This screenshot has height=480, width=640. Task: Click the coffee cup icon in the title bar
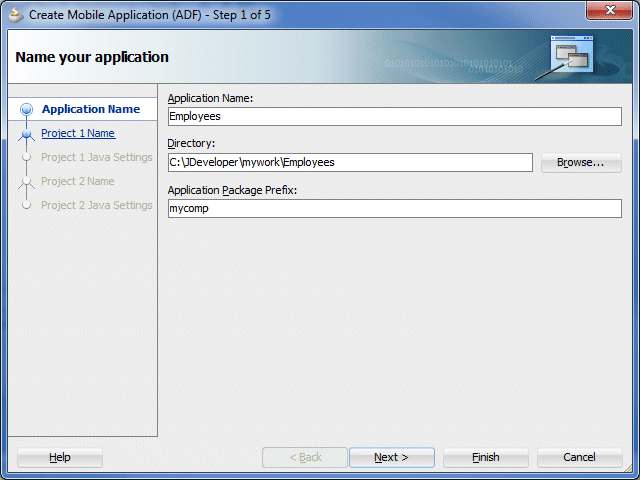[16, 16]
